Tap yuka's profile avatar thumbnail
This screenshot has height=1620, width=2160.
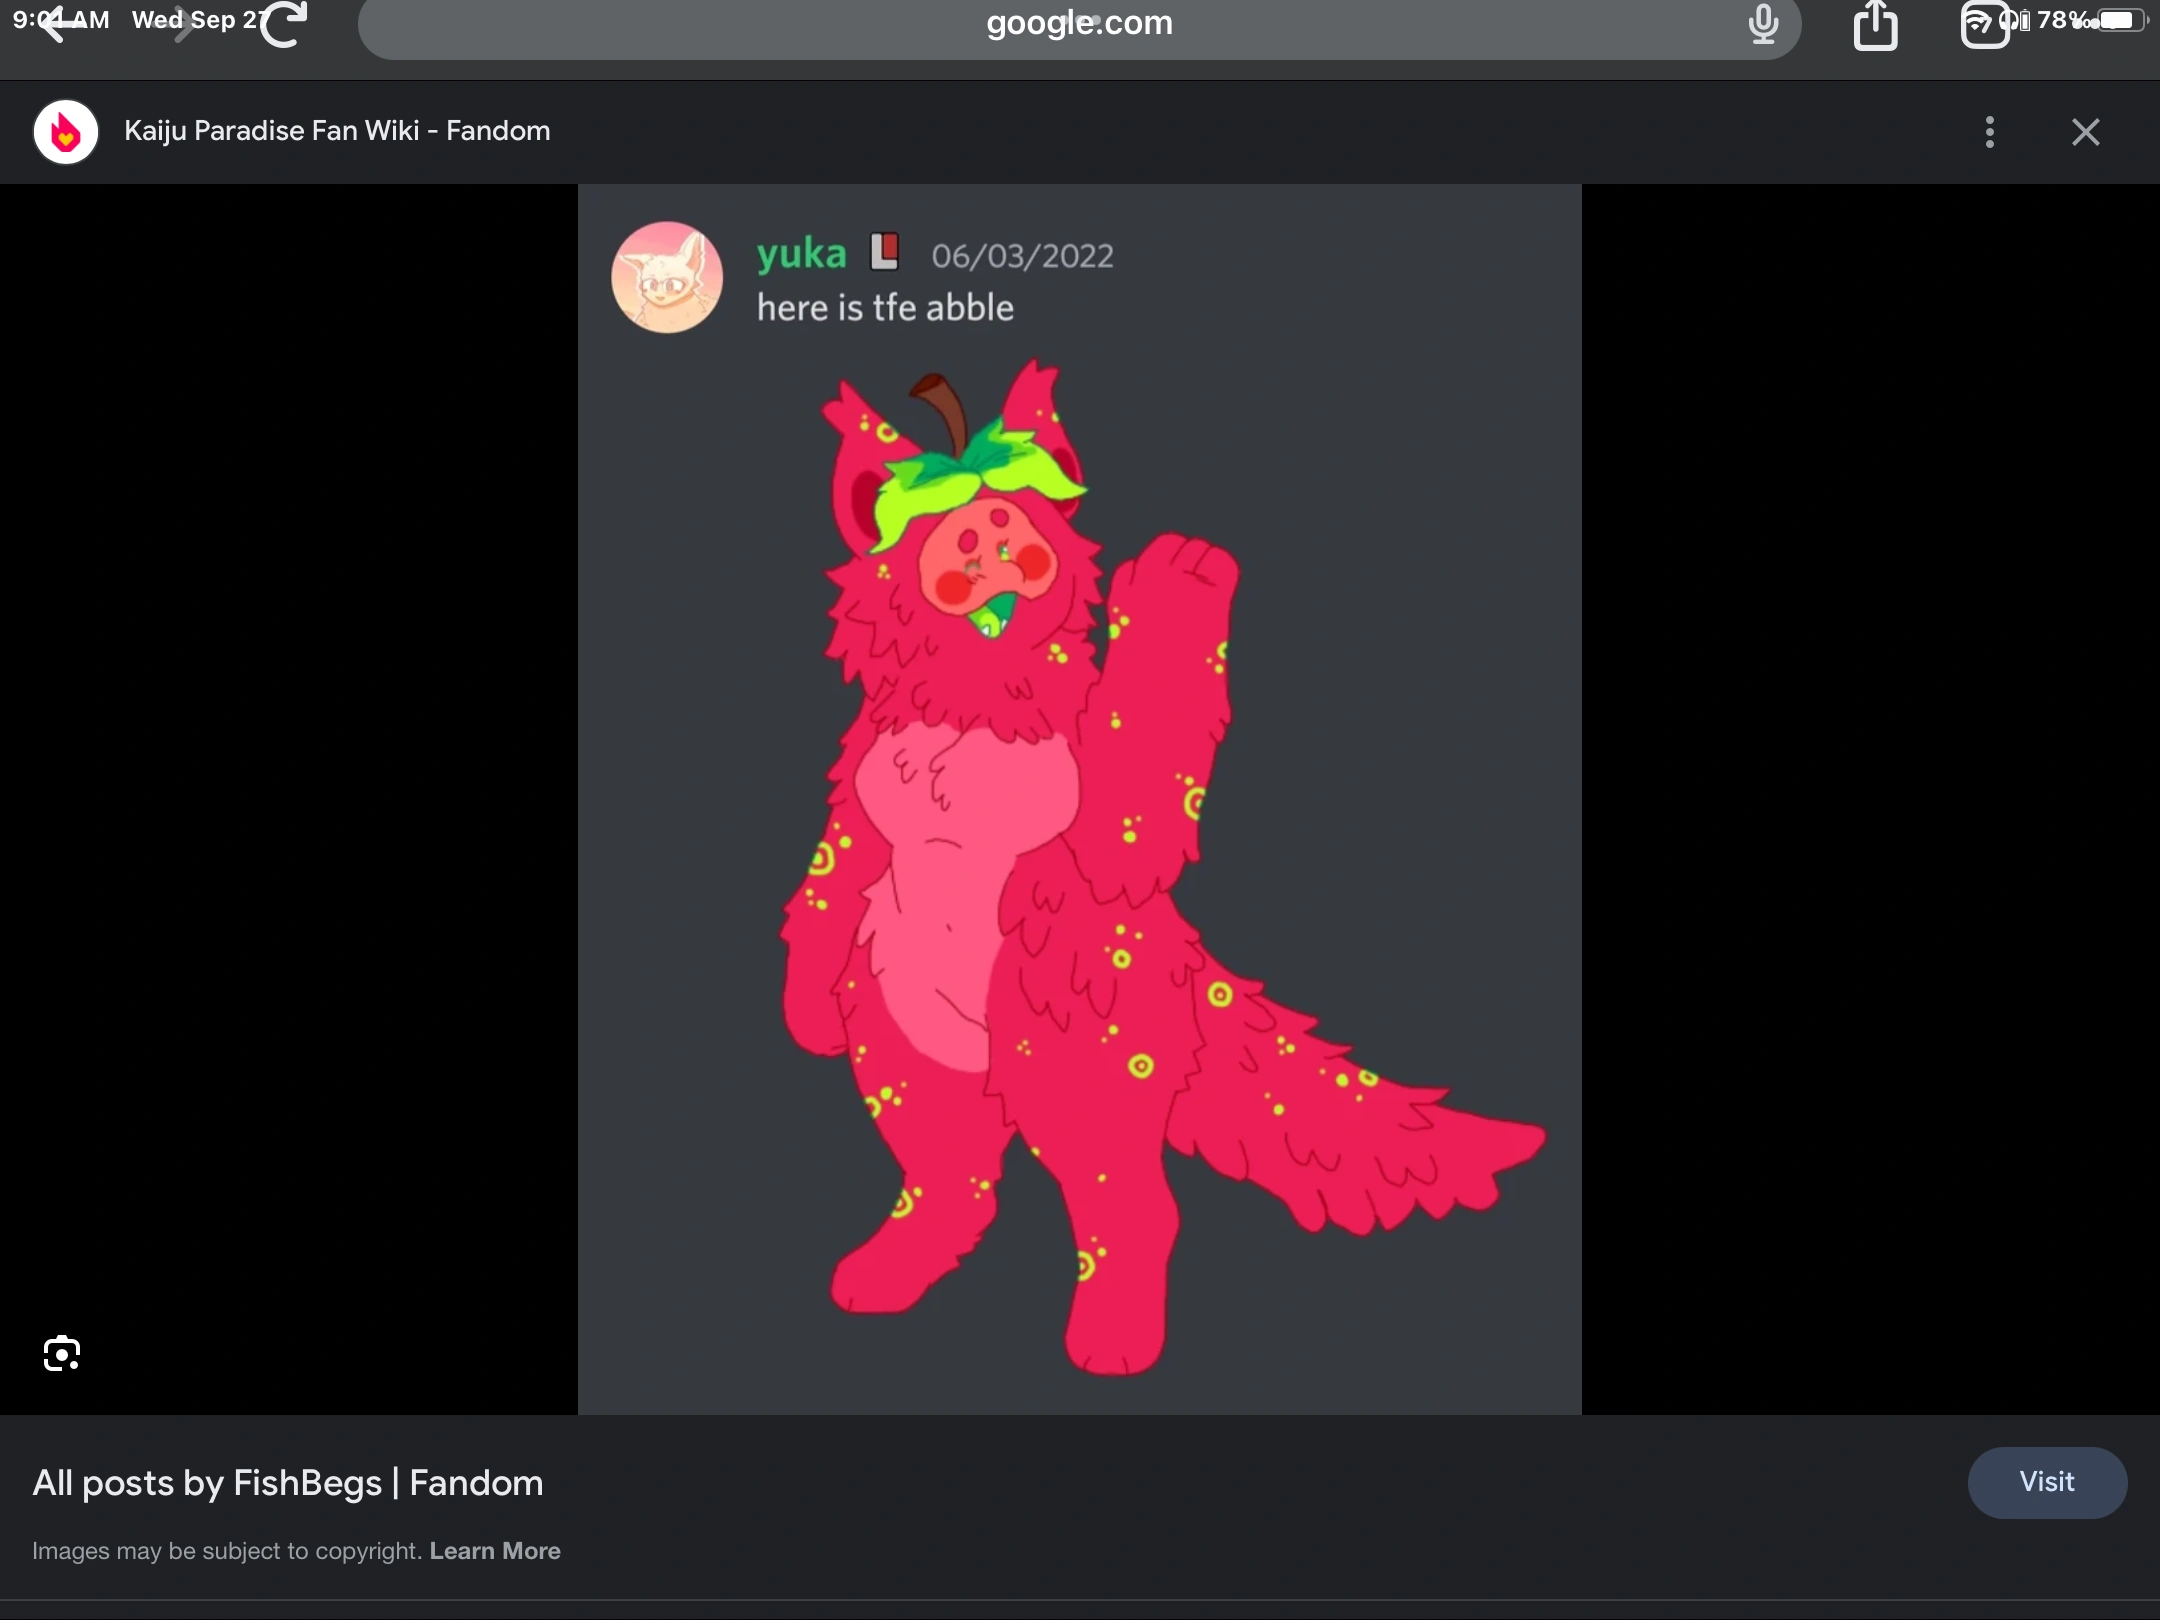[666, 277]
